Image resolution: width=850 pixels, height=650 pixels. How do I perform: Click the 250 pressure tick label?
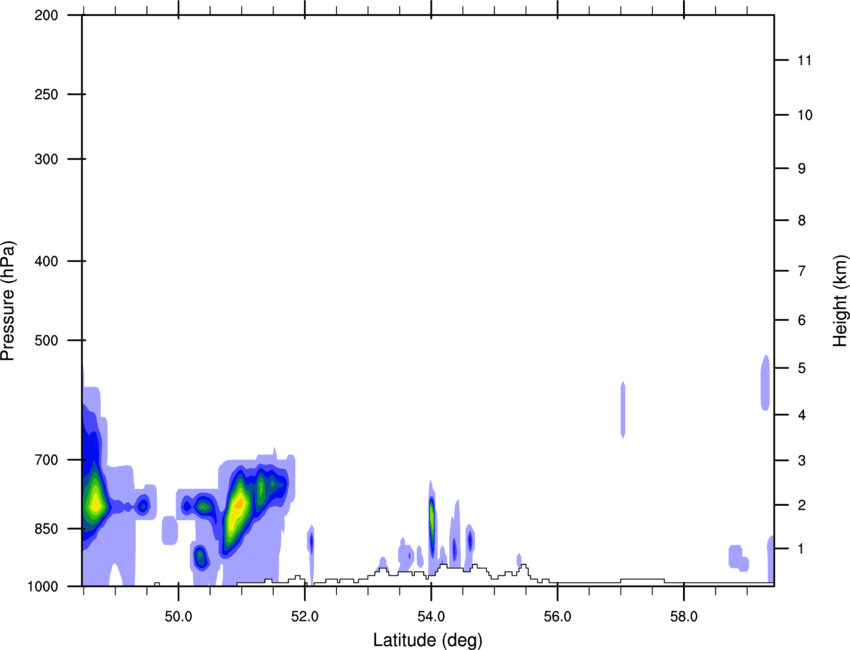pyautogui.click(x=46, y=94)
